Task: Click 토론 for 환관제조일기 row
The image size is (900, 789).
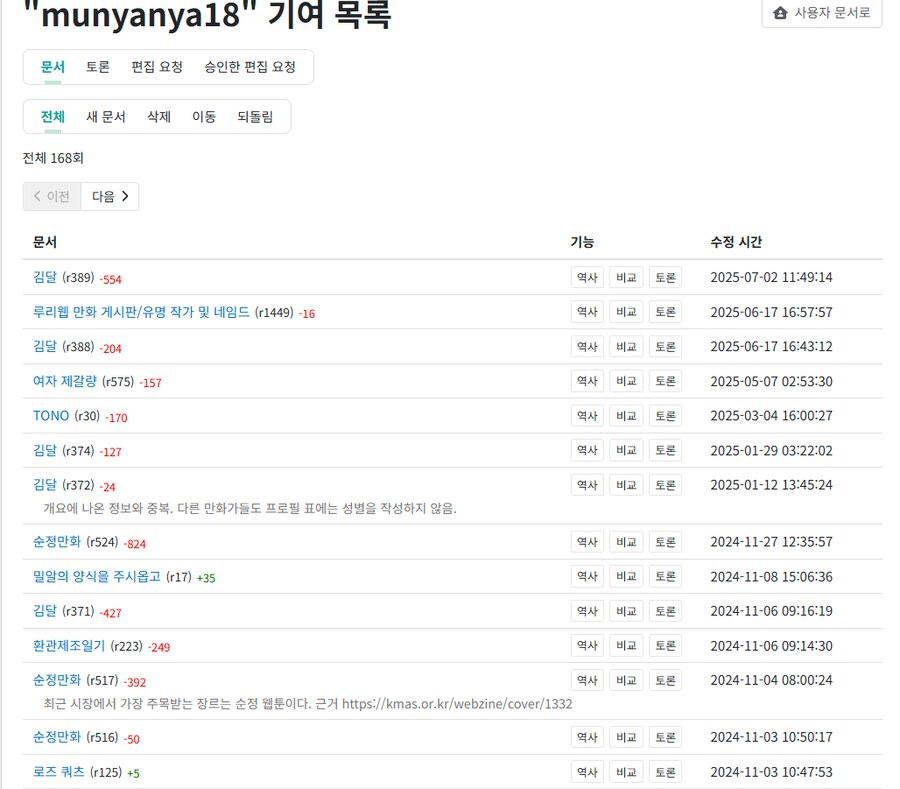Action: coord(665,646)
